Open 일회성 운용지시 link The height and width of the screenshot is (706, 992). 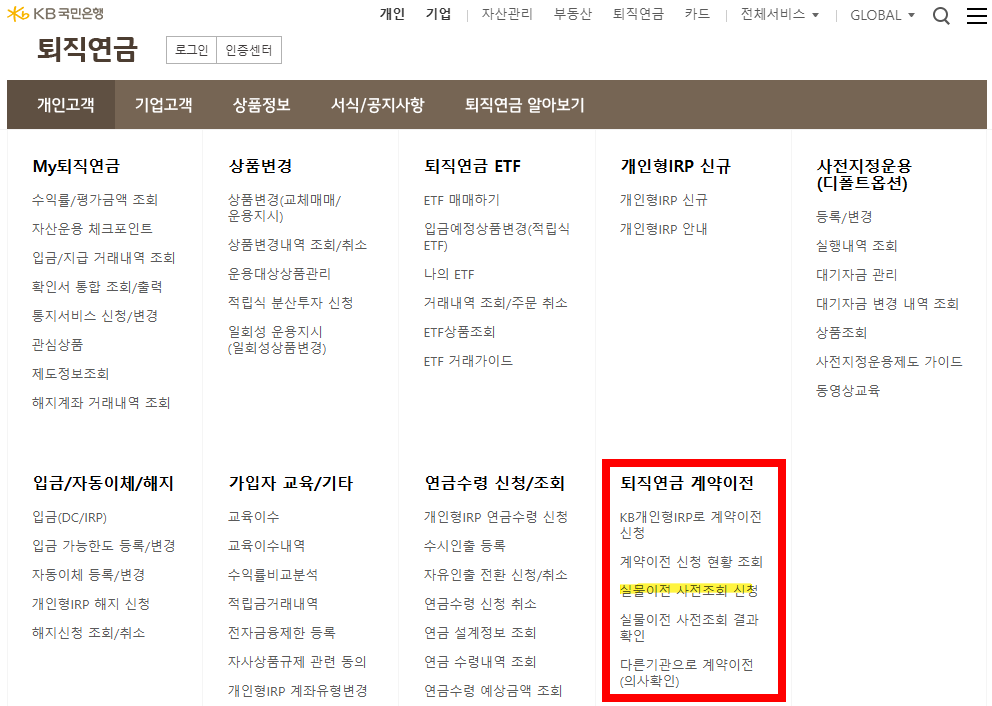277,340
